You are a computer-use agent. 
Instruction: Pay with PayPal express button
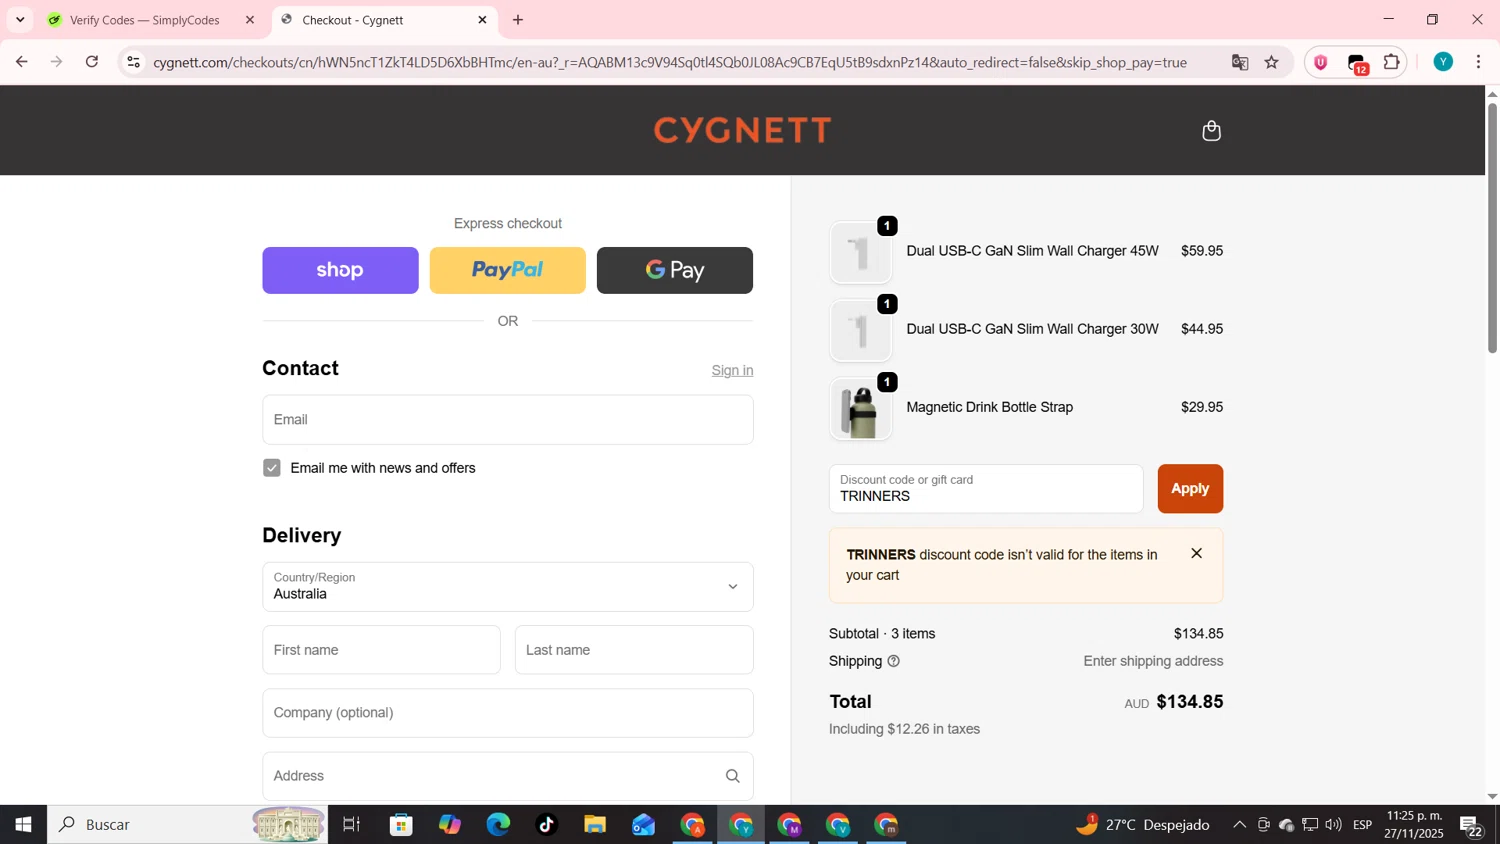[x=507, y=270]
